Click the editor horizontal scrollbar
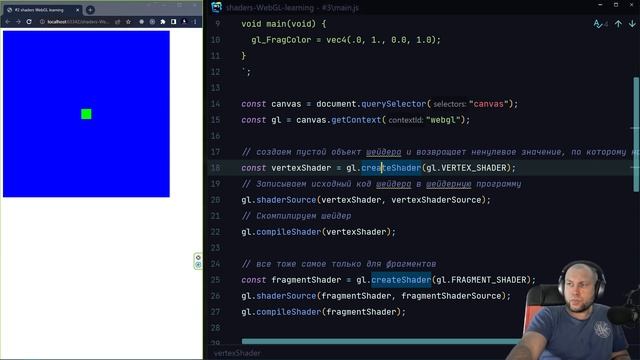The width and height of the screenshot is (640, 360). point(382,341)
